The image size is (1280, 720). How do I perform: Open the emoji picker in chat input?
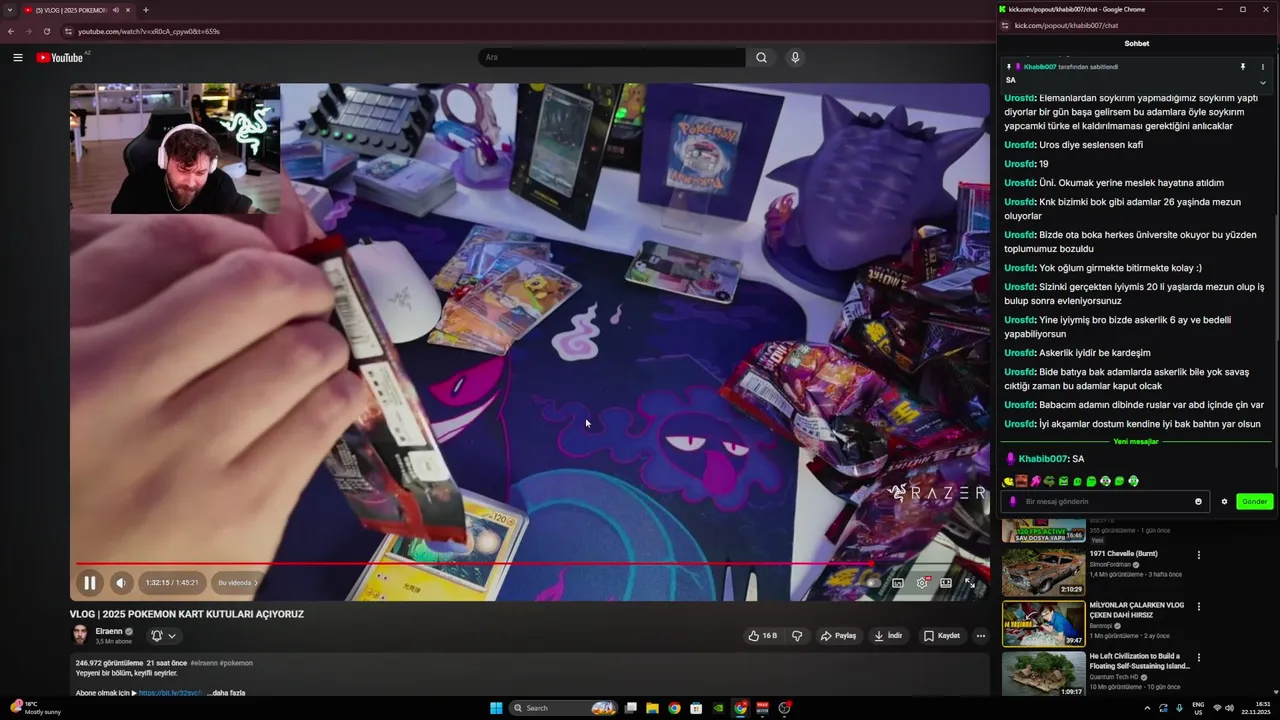1198,502
